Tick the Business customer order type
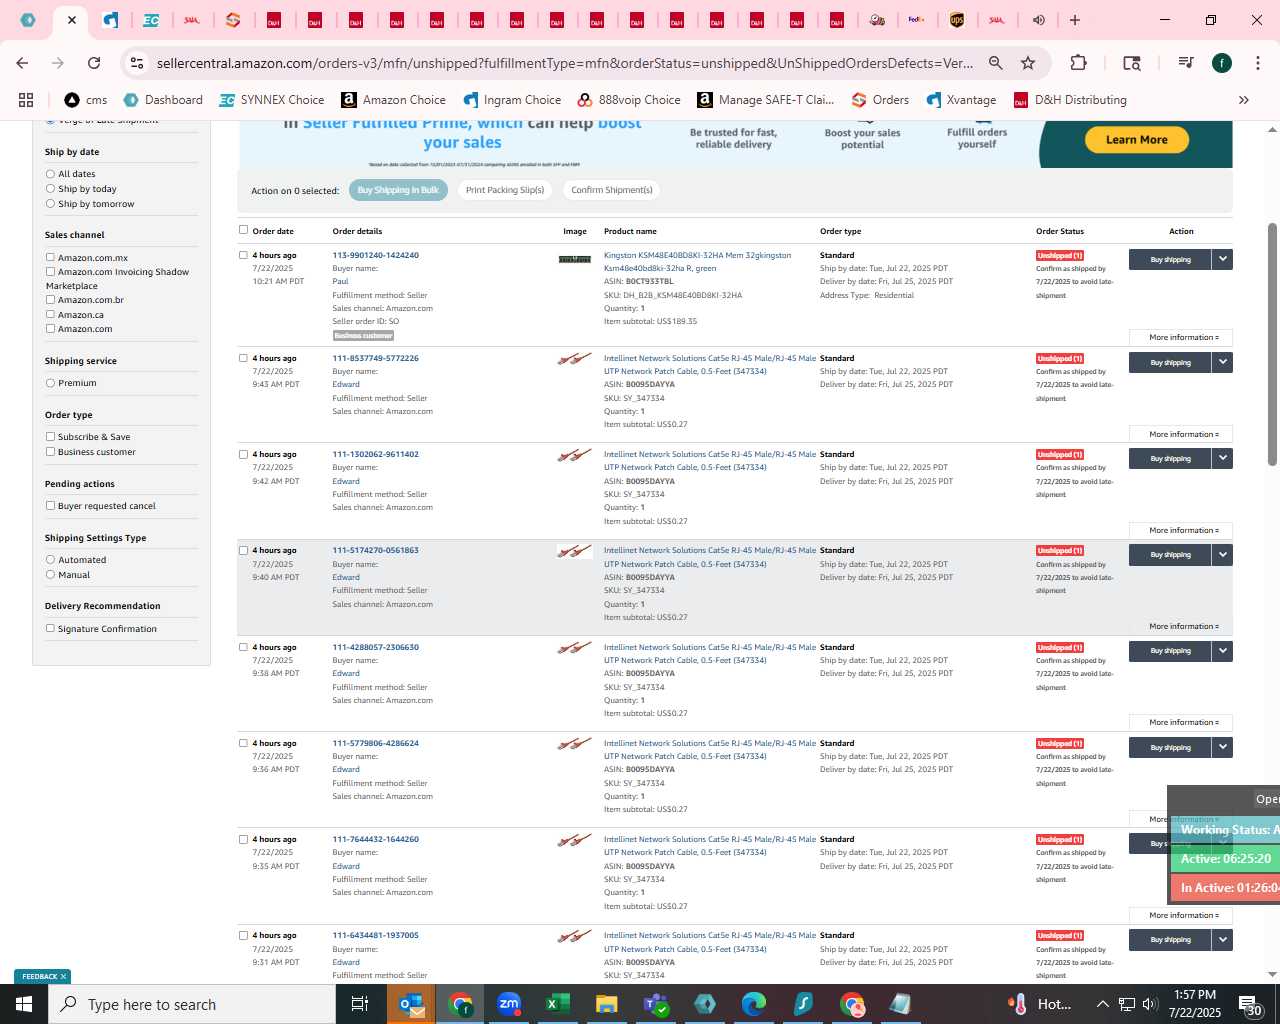This screenshot has width=1280, height=1024. 50,452
